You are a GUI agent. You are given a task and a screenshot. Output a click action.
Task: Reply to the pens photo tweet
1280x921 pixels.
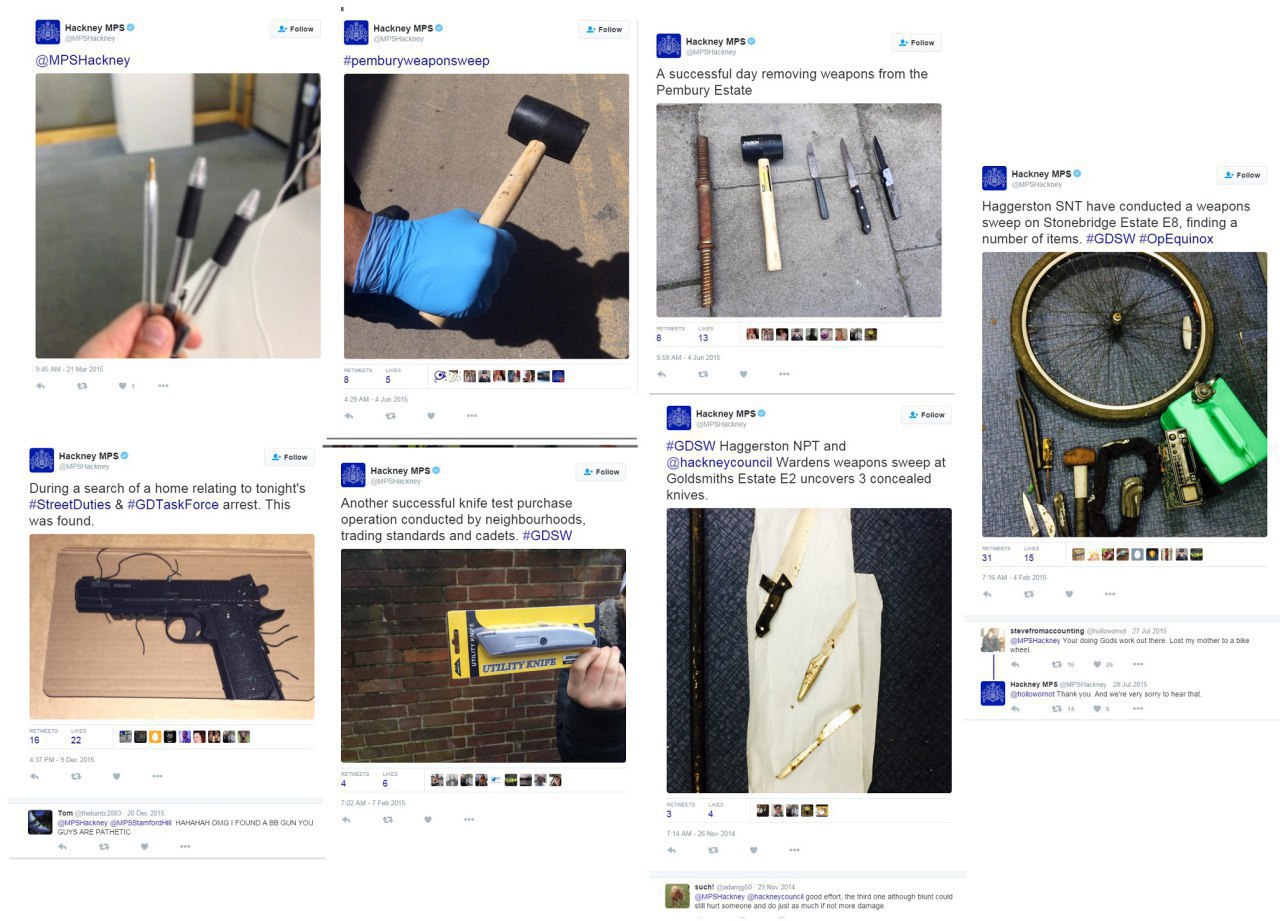pos(41,385)
